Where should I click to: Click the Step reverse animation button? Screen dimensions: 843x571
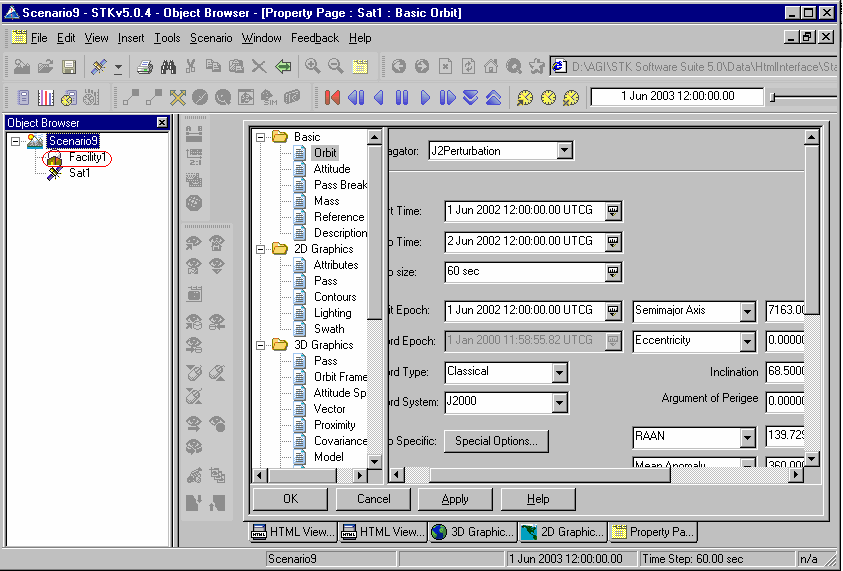coord(356,97)
